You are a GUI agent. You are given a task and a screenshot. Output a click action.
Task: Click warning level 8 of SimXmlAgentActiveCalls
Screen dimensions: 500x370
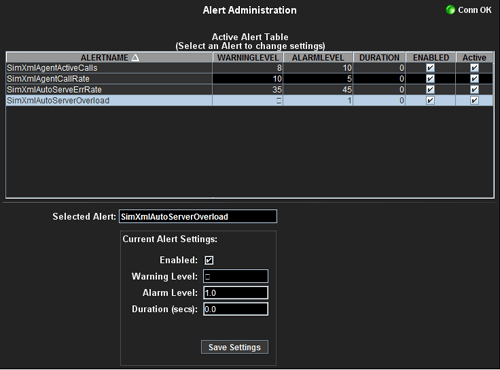279,68
